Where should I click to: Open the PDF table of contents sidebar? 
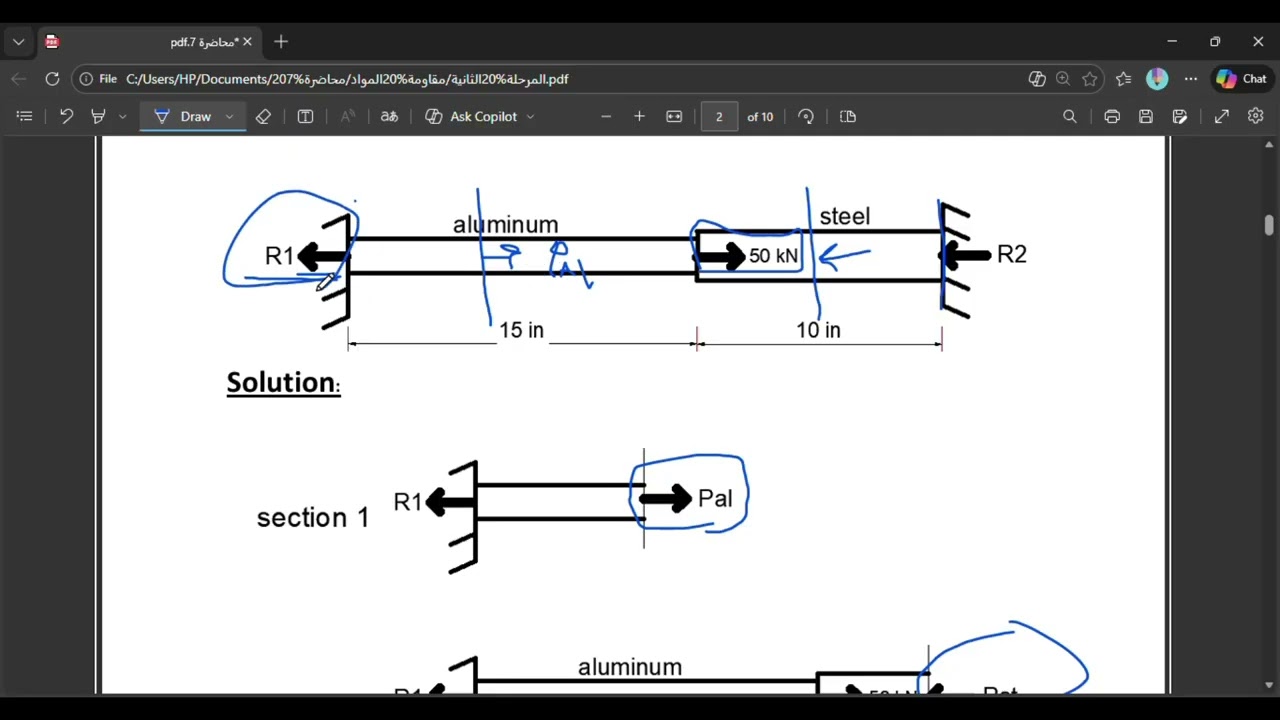25,116
